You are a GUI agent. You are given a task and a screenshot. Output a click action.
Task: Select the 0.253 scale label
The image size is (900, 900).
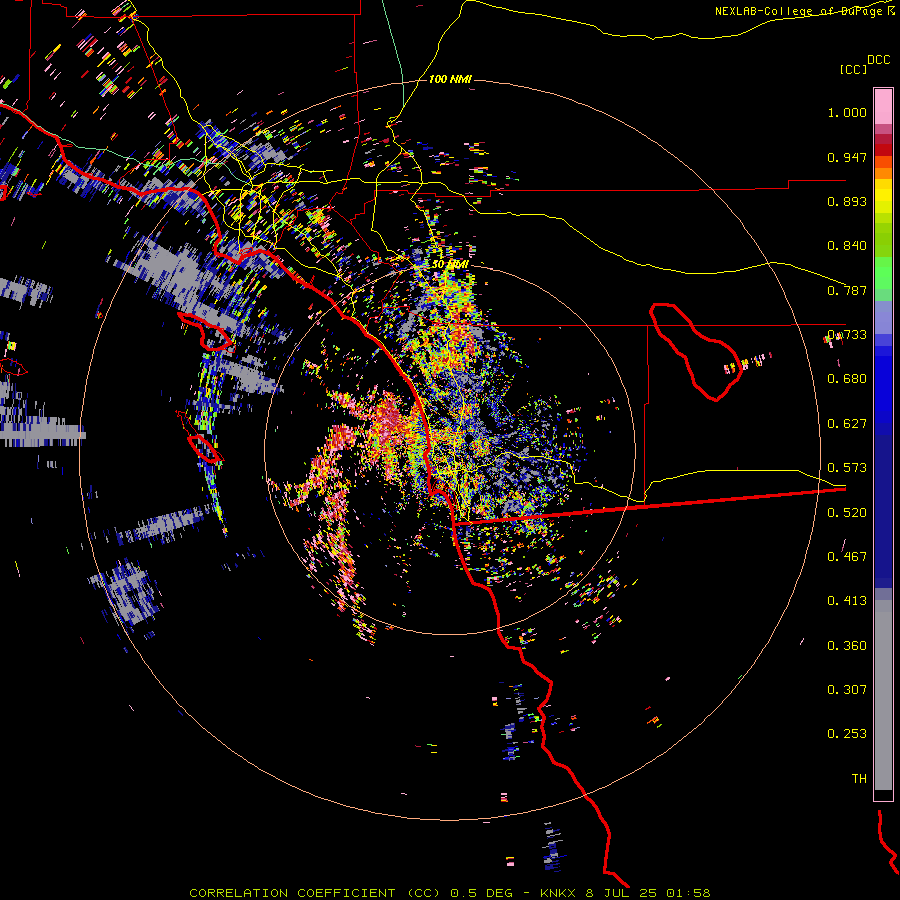[847, 734]
